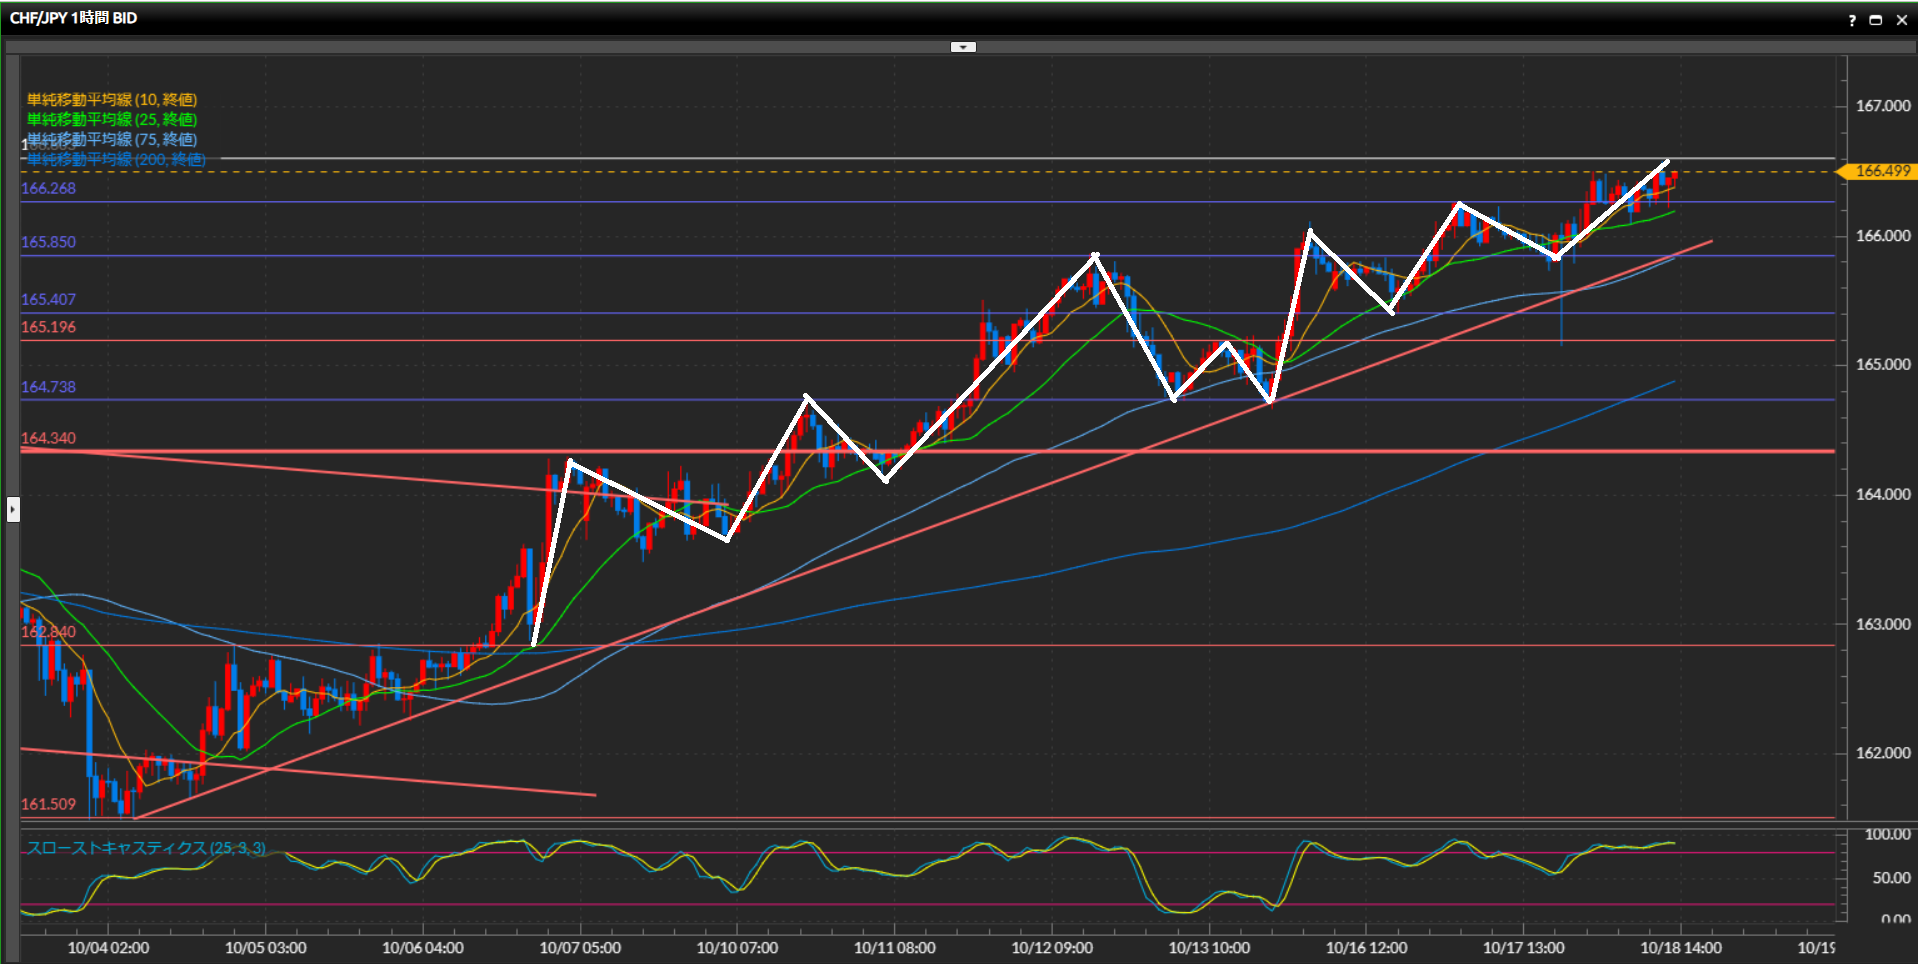Screen dimensions: 1918x964
Task: Click the 200-period moving average label
Action: coord(116,160)
